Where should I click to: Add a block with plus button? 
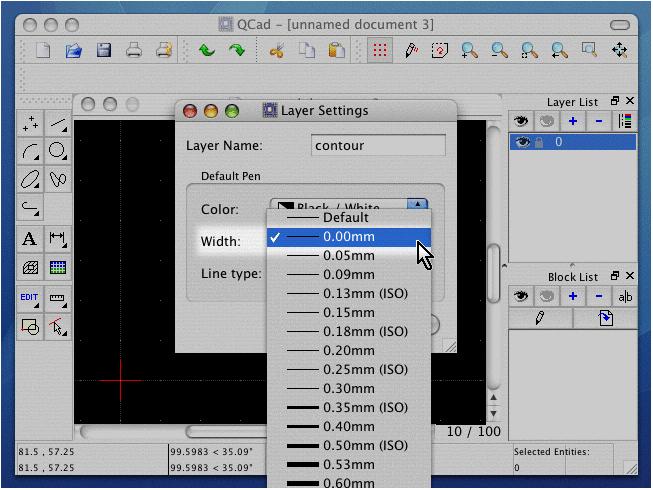pyautogui.click(x=573, y=296)
